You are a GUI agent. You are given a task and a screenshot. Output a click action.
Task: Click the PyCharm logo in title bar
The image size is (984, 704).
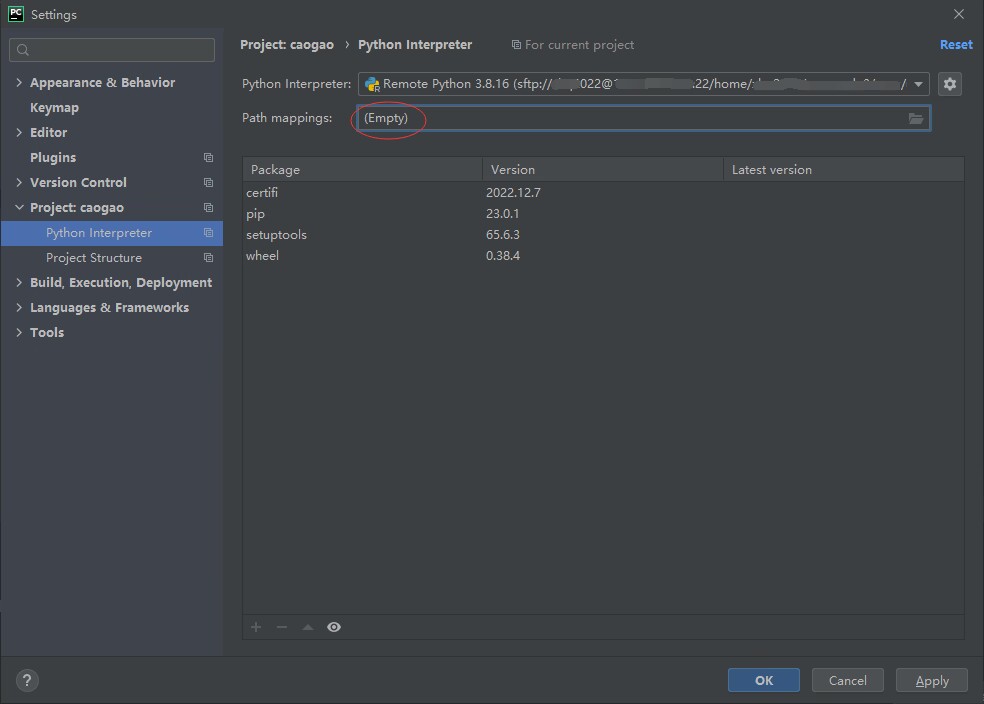[16, 14]
